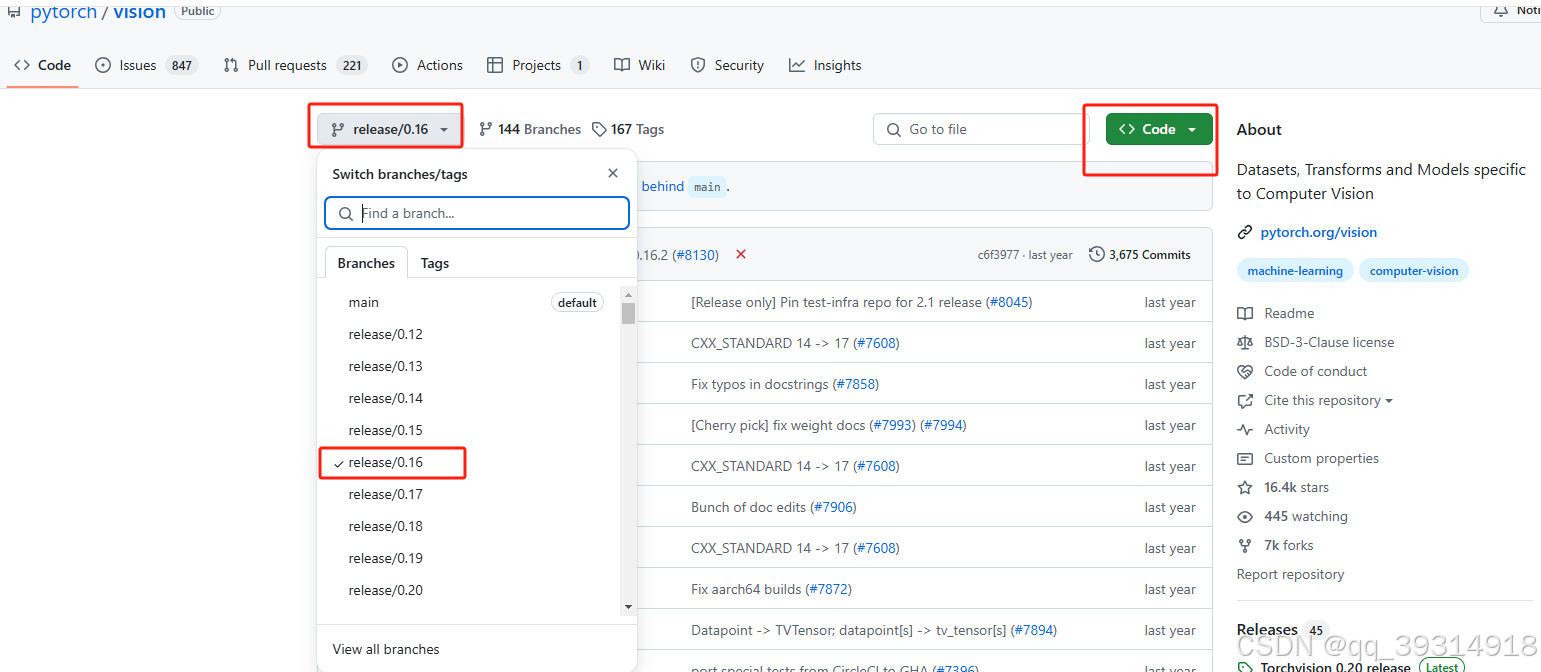Select the Branches tab in popup
The height and width of the screenshot is (672, 1541).
point(366,263)
